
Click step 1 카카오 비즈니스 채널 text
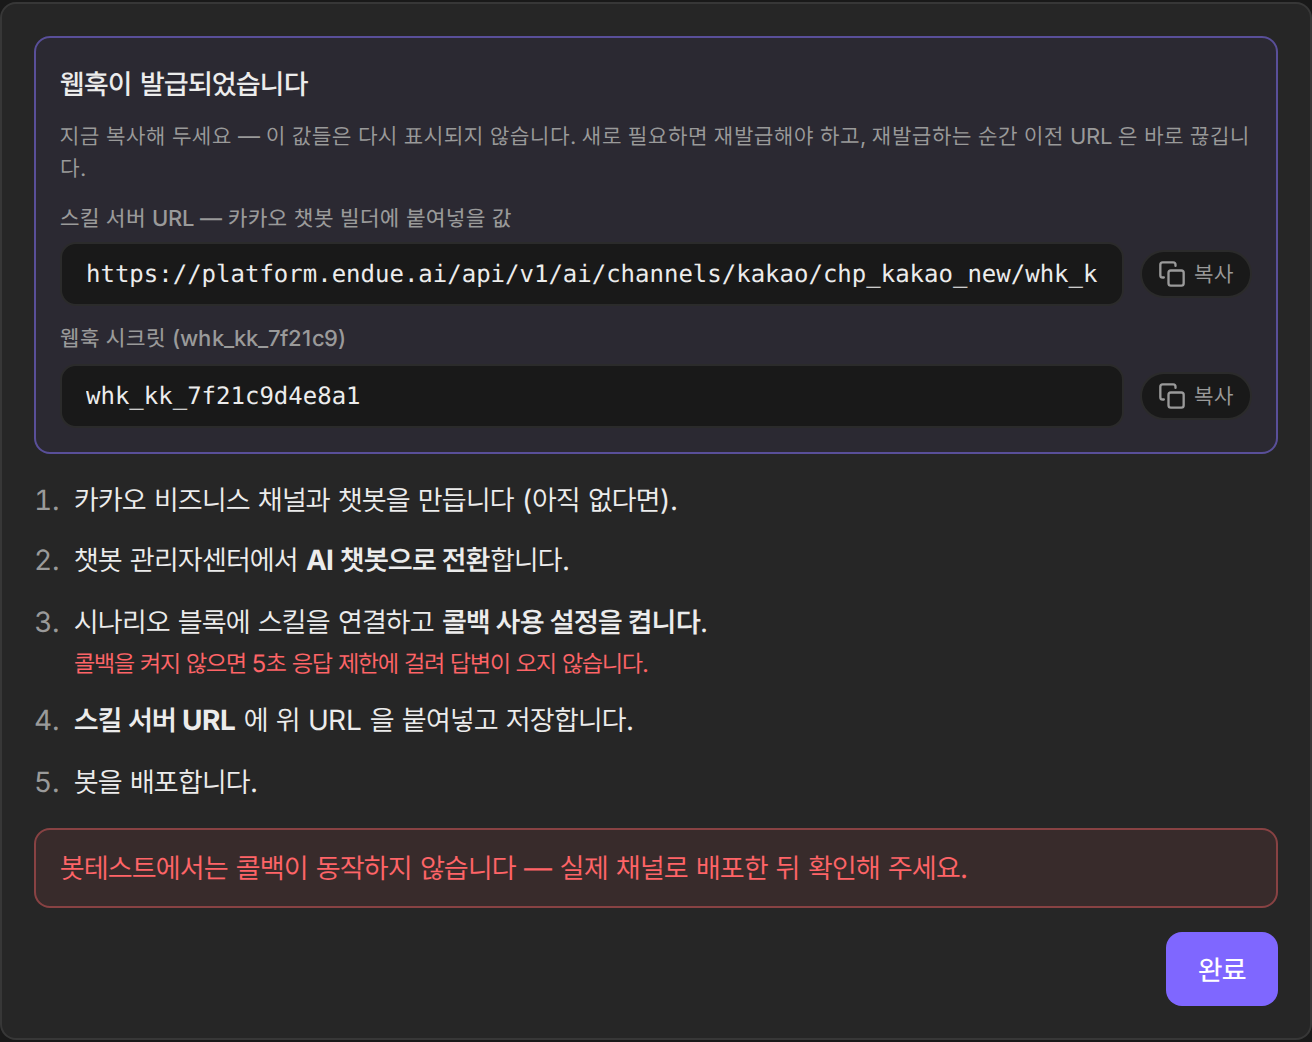pos(376,500)
